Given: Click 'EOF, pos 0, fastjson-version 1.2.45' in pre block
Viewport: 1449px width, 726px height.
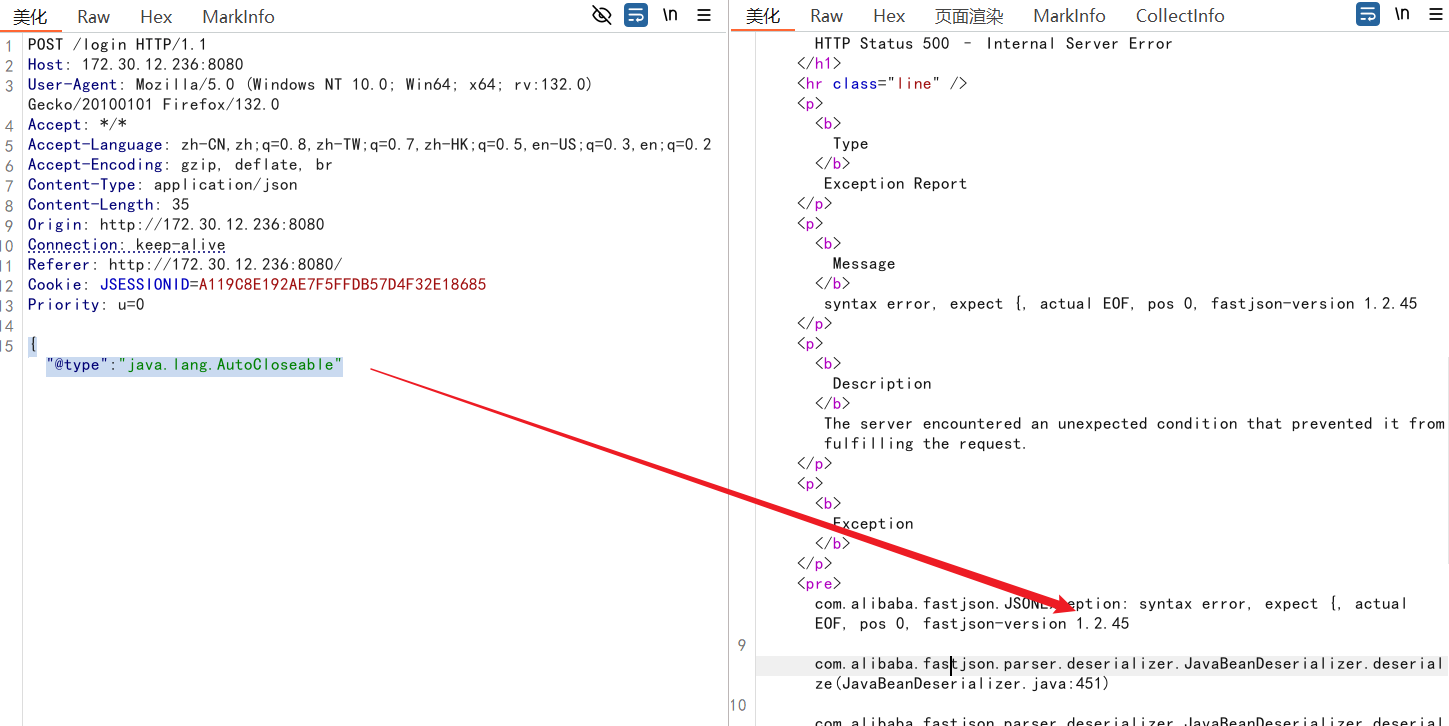Looking at the screenshot, I should [972, 623].
